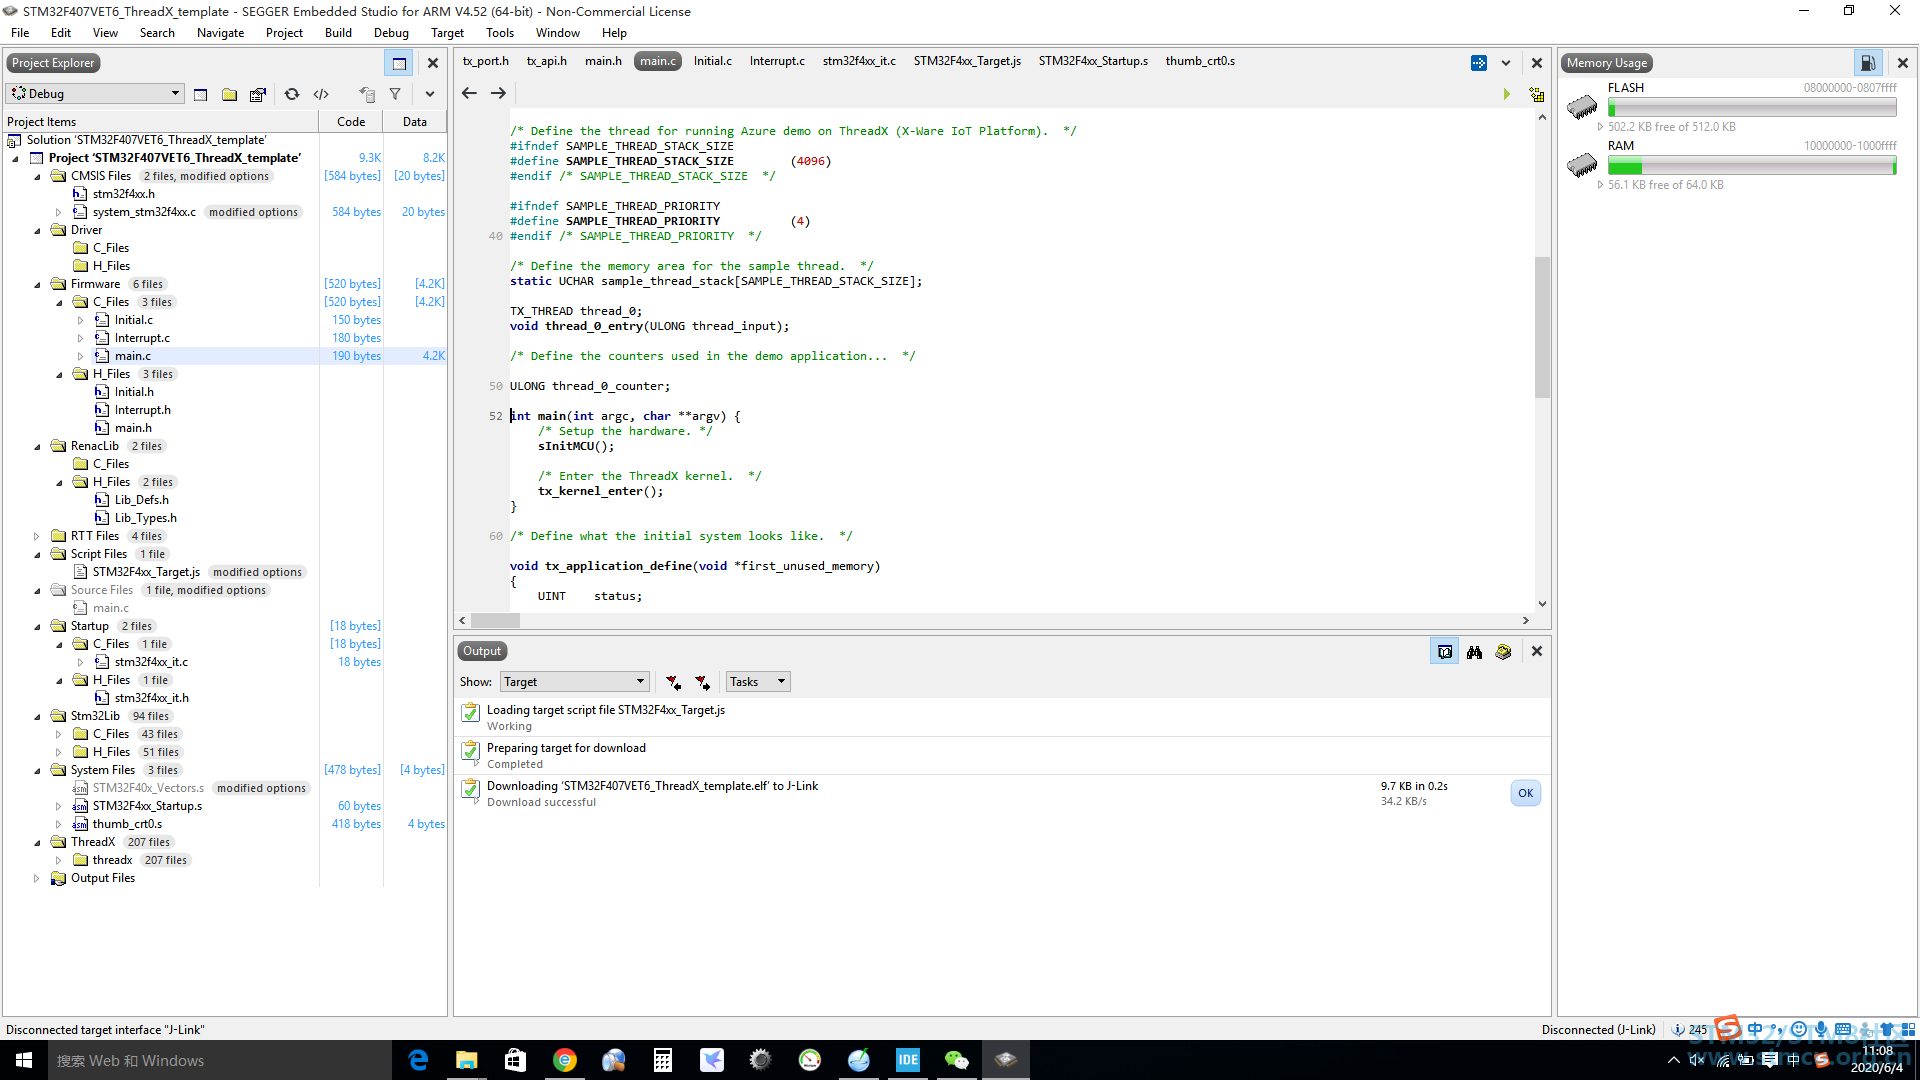Open the Navigate menu
The width and height of the screenshot is (1920, 1080).
tap(220, 33)
